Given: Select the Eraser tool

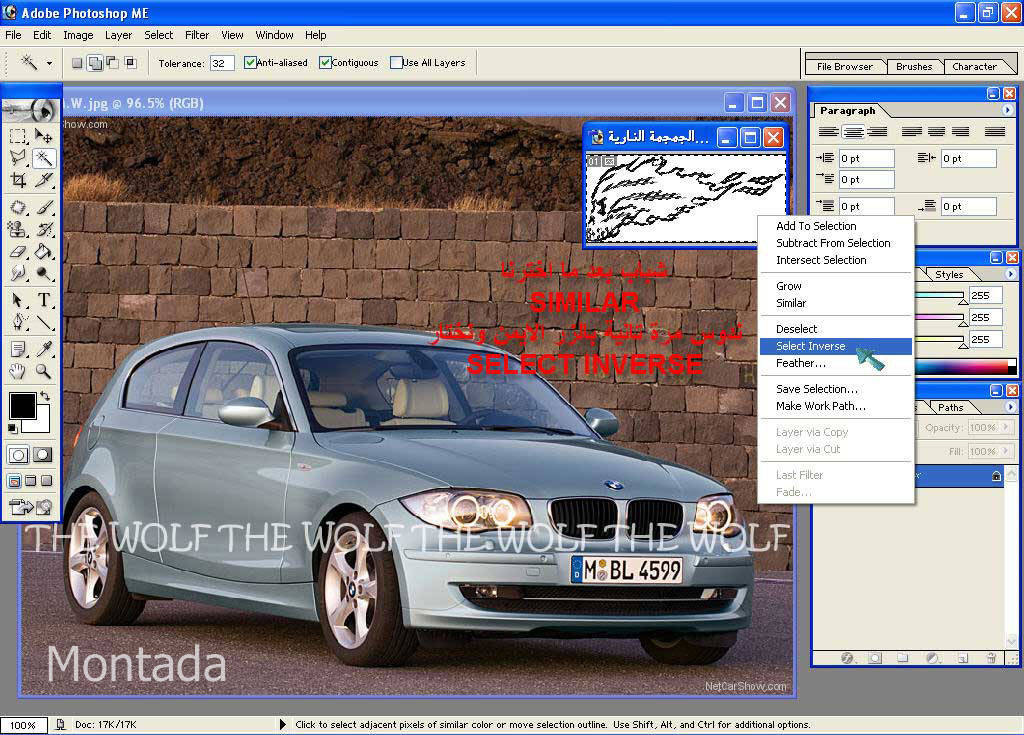Looking at the screenshot, I should point(18,252).
